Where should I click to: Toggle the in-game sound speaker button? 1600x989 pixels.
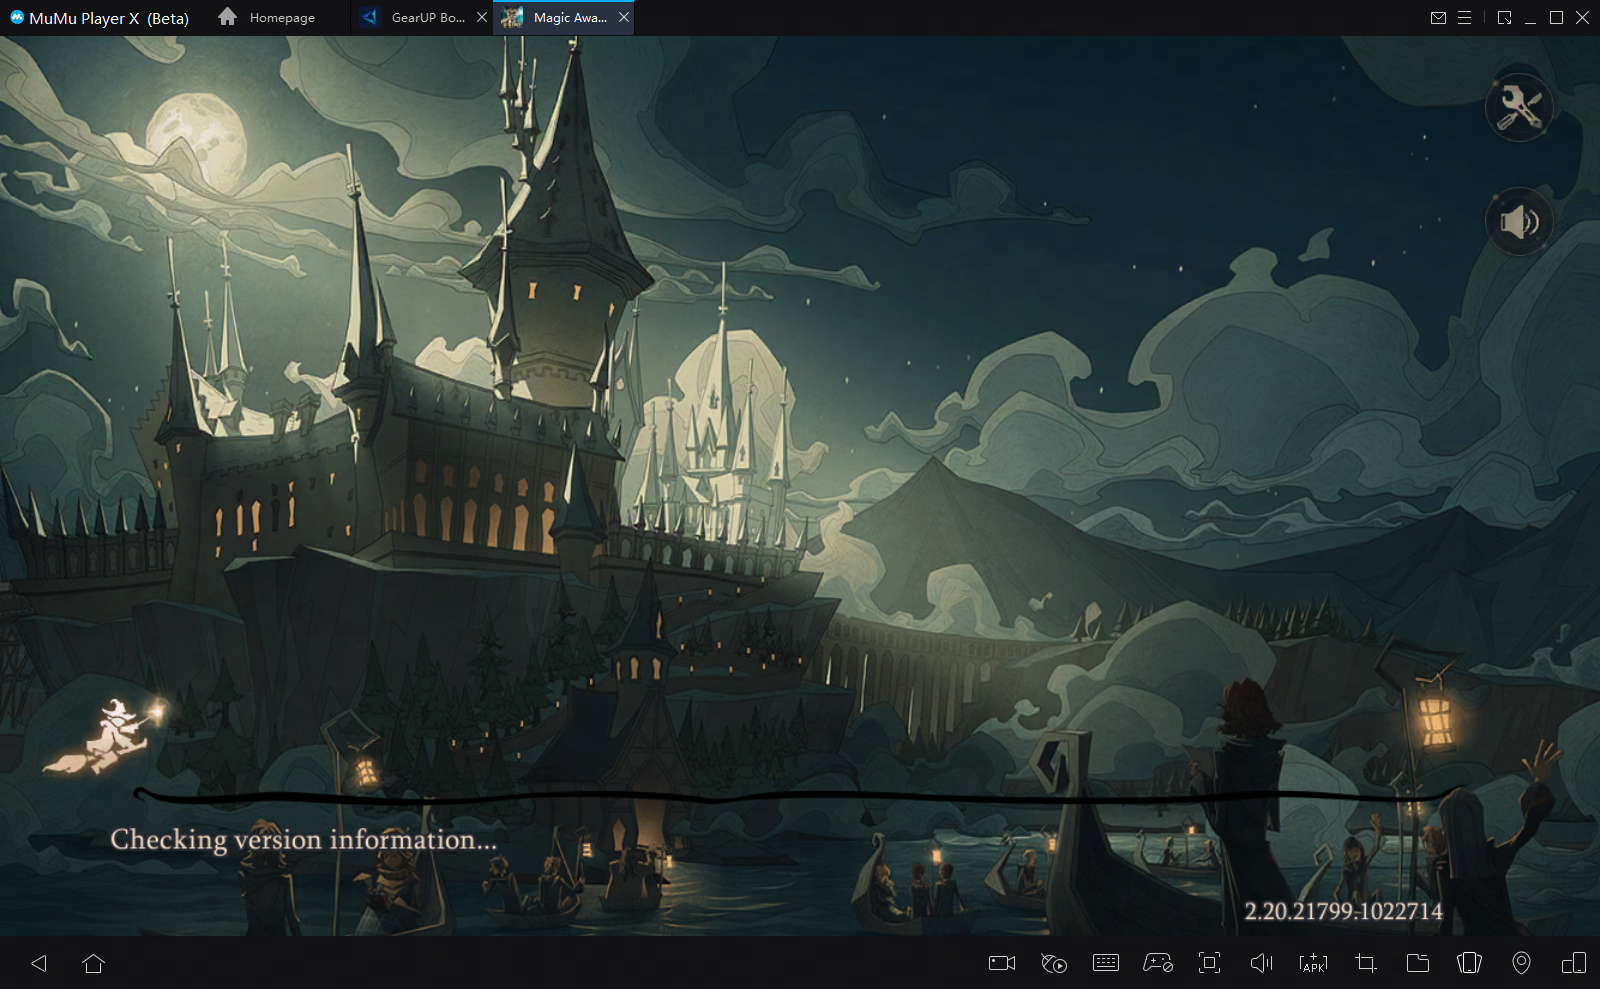tap(1519, 222)
